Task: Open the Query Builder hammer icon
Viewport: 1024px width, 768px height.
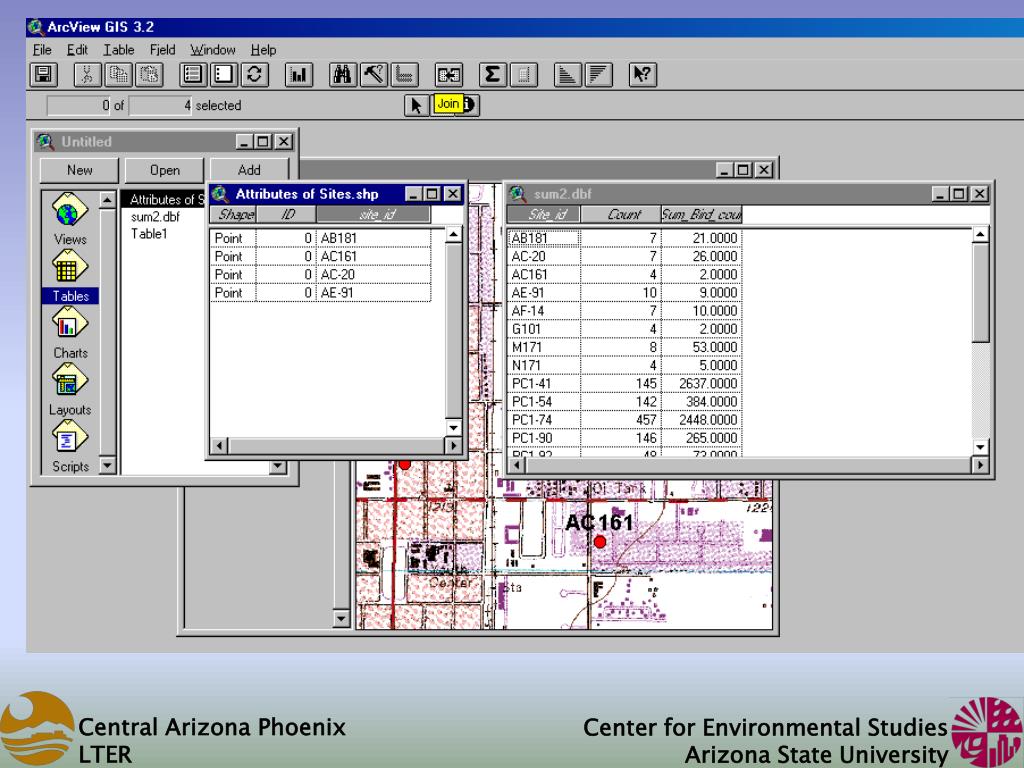Action: point(373,75)
